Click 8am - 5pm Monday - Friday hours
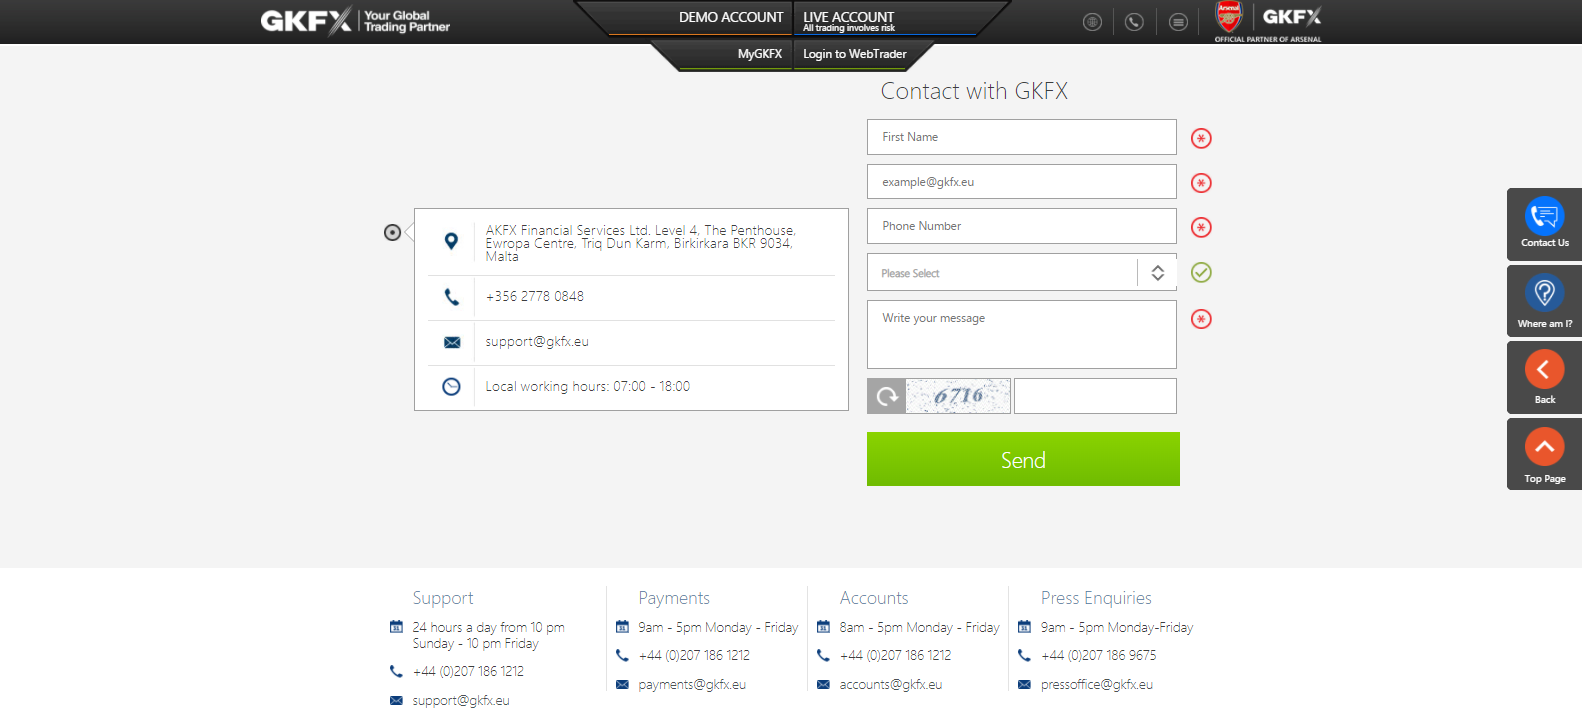 [x=919, y=628]
